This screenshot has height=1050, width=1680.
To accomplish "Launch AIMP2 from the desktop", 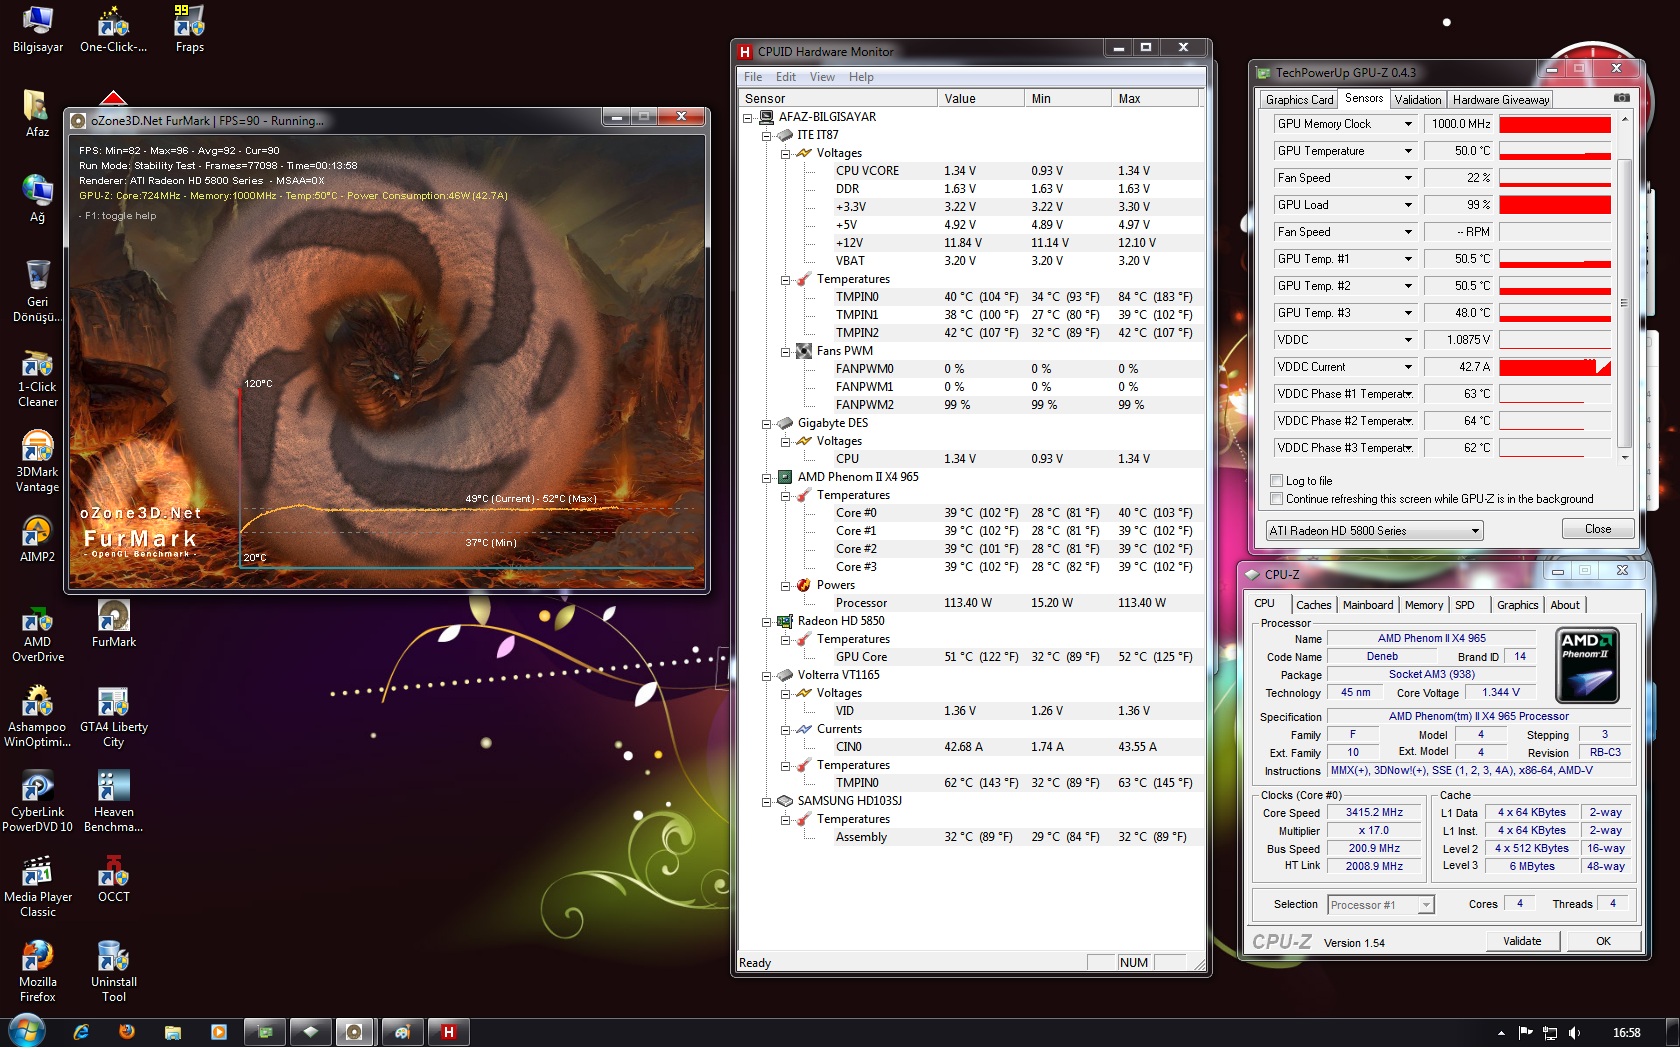I will [x=37, y=540].
